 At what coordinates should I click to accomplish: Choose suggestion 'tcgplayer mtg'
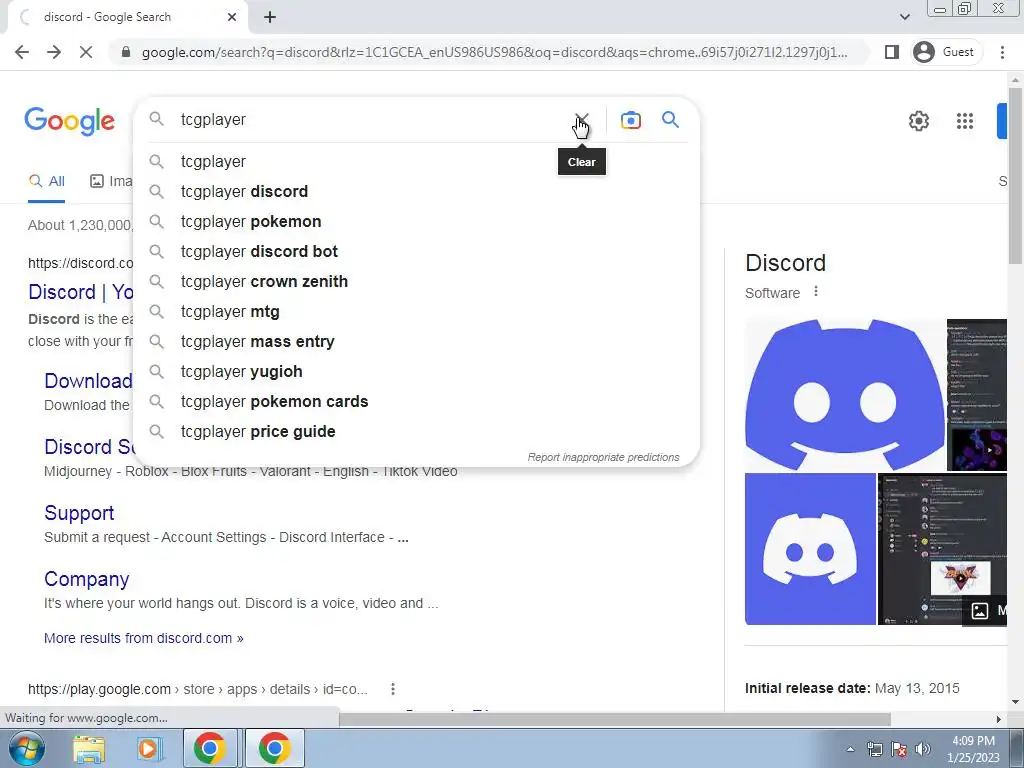[416, 312]
